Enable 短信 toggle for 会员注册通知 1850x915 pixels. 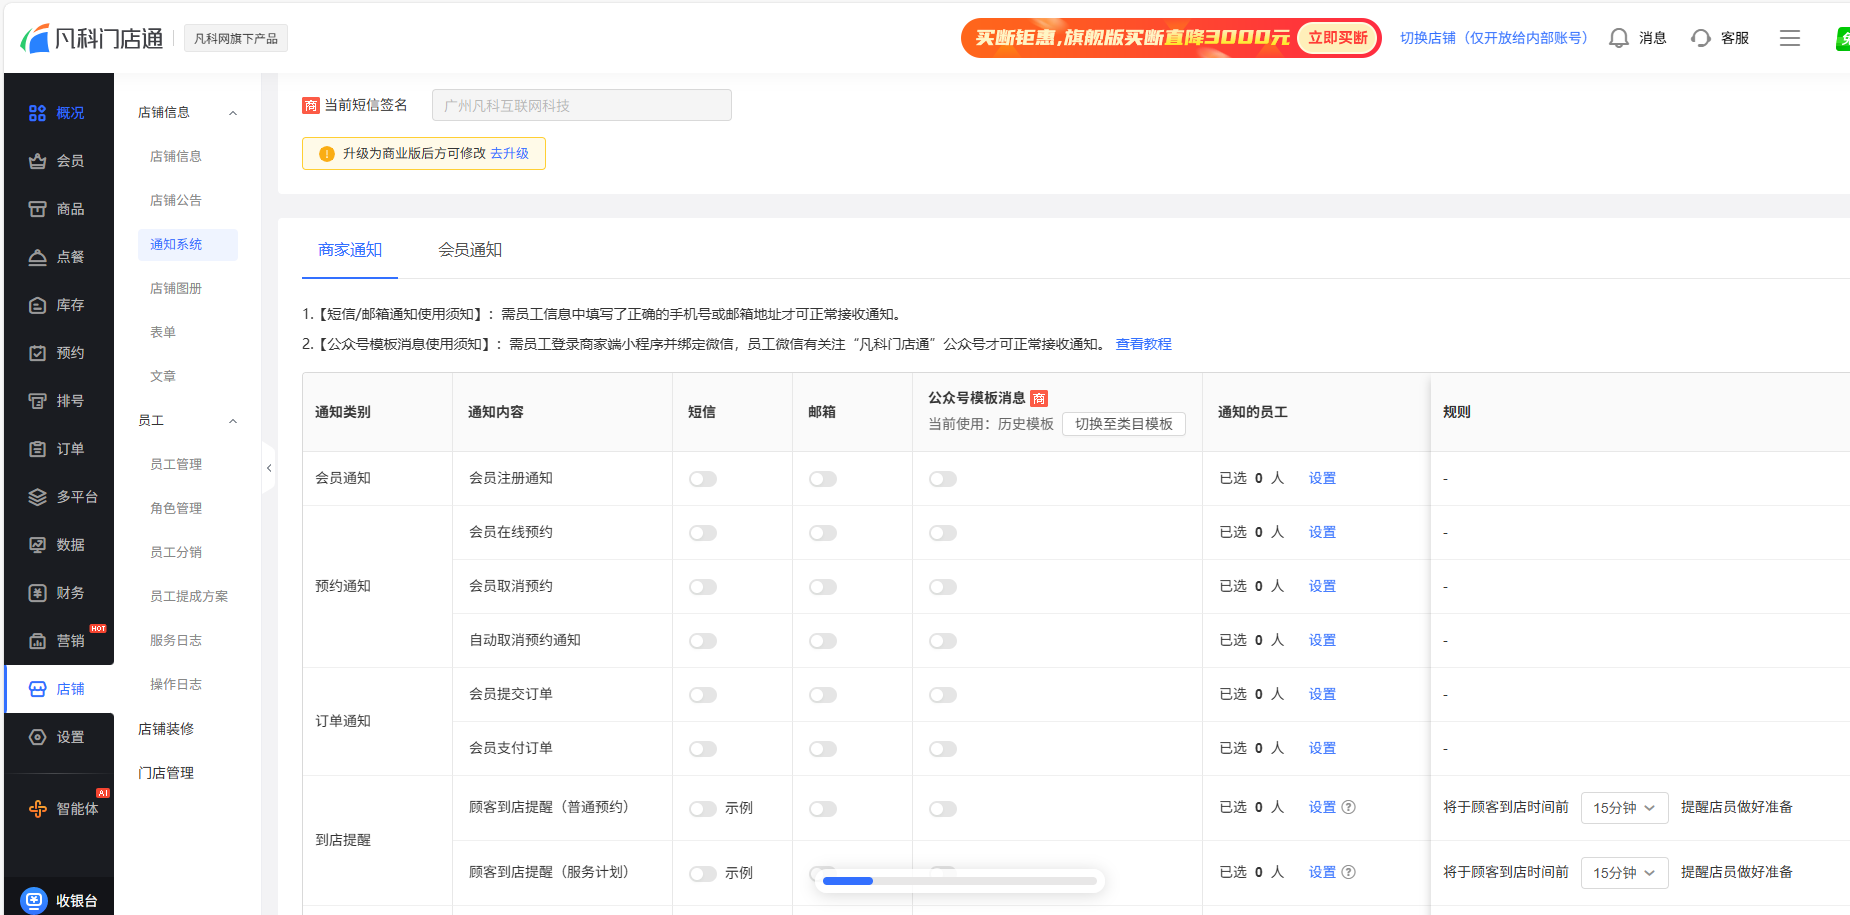pos(703,479)
